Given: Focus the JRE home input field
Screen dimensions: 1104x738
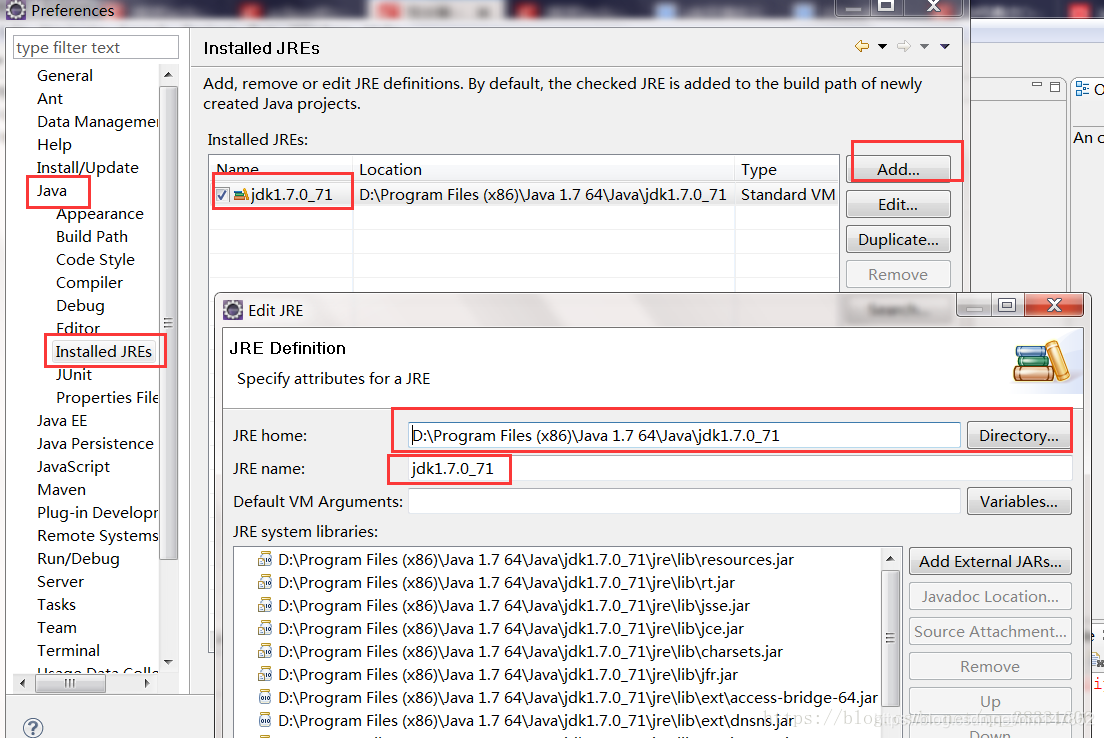Looking at the screenshot, I should [684, 435].
